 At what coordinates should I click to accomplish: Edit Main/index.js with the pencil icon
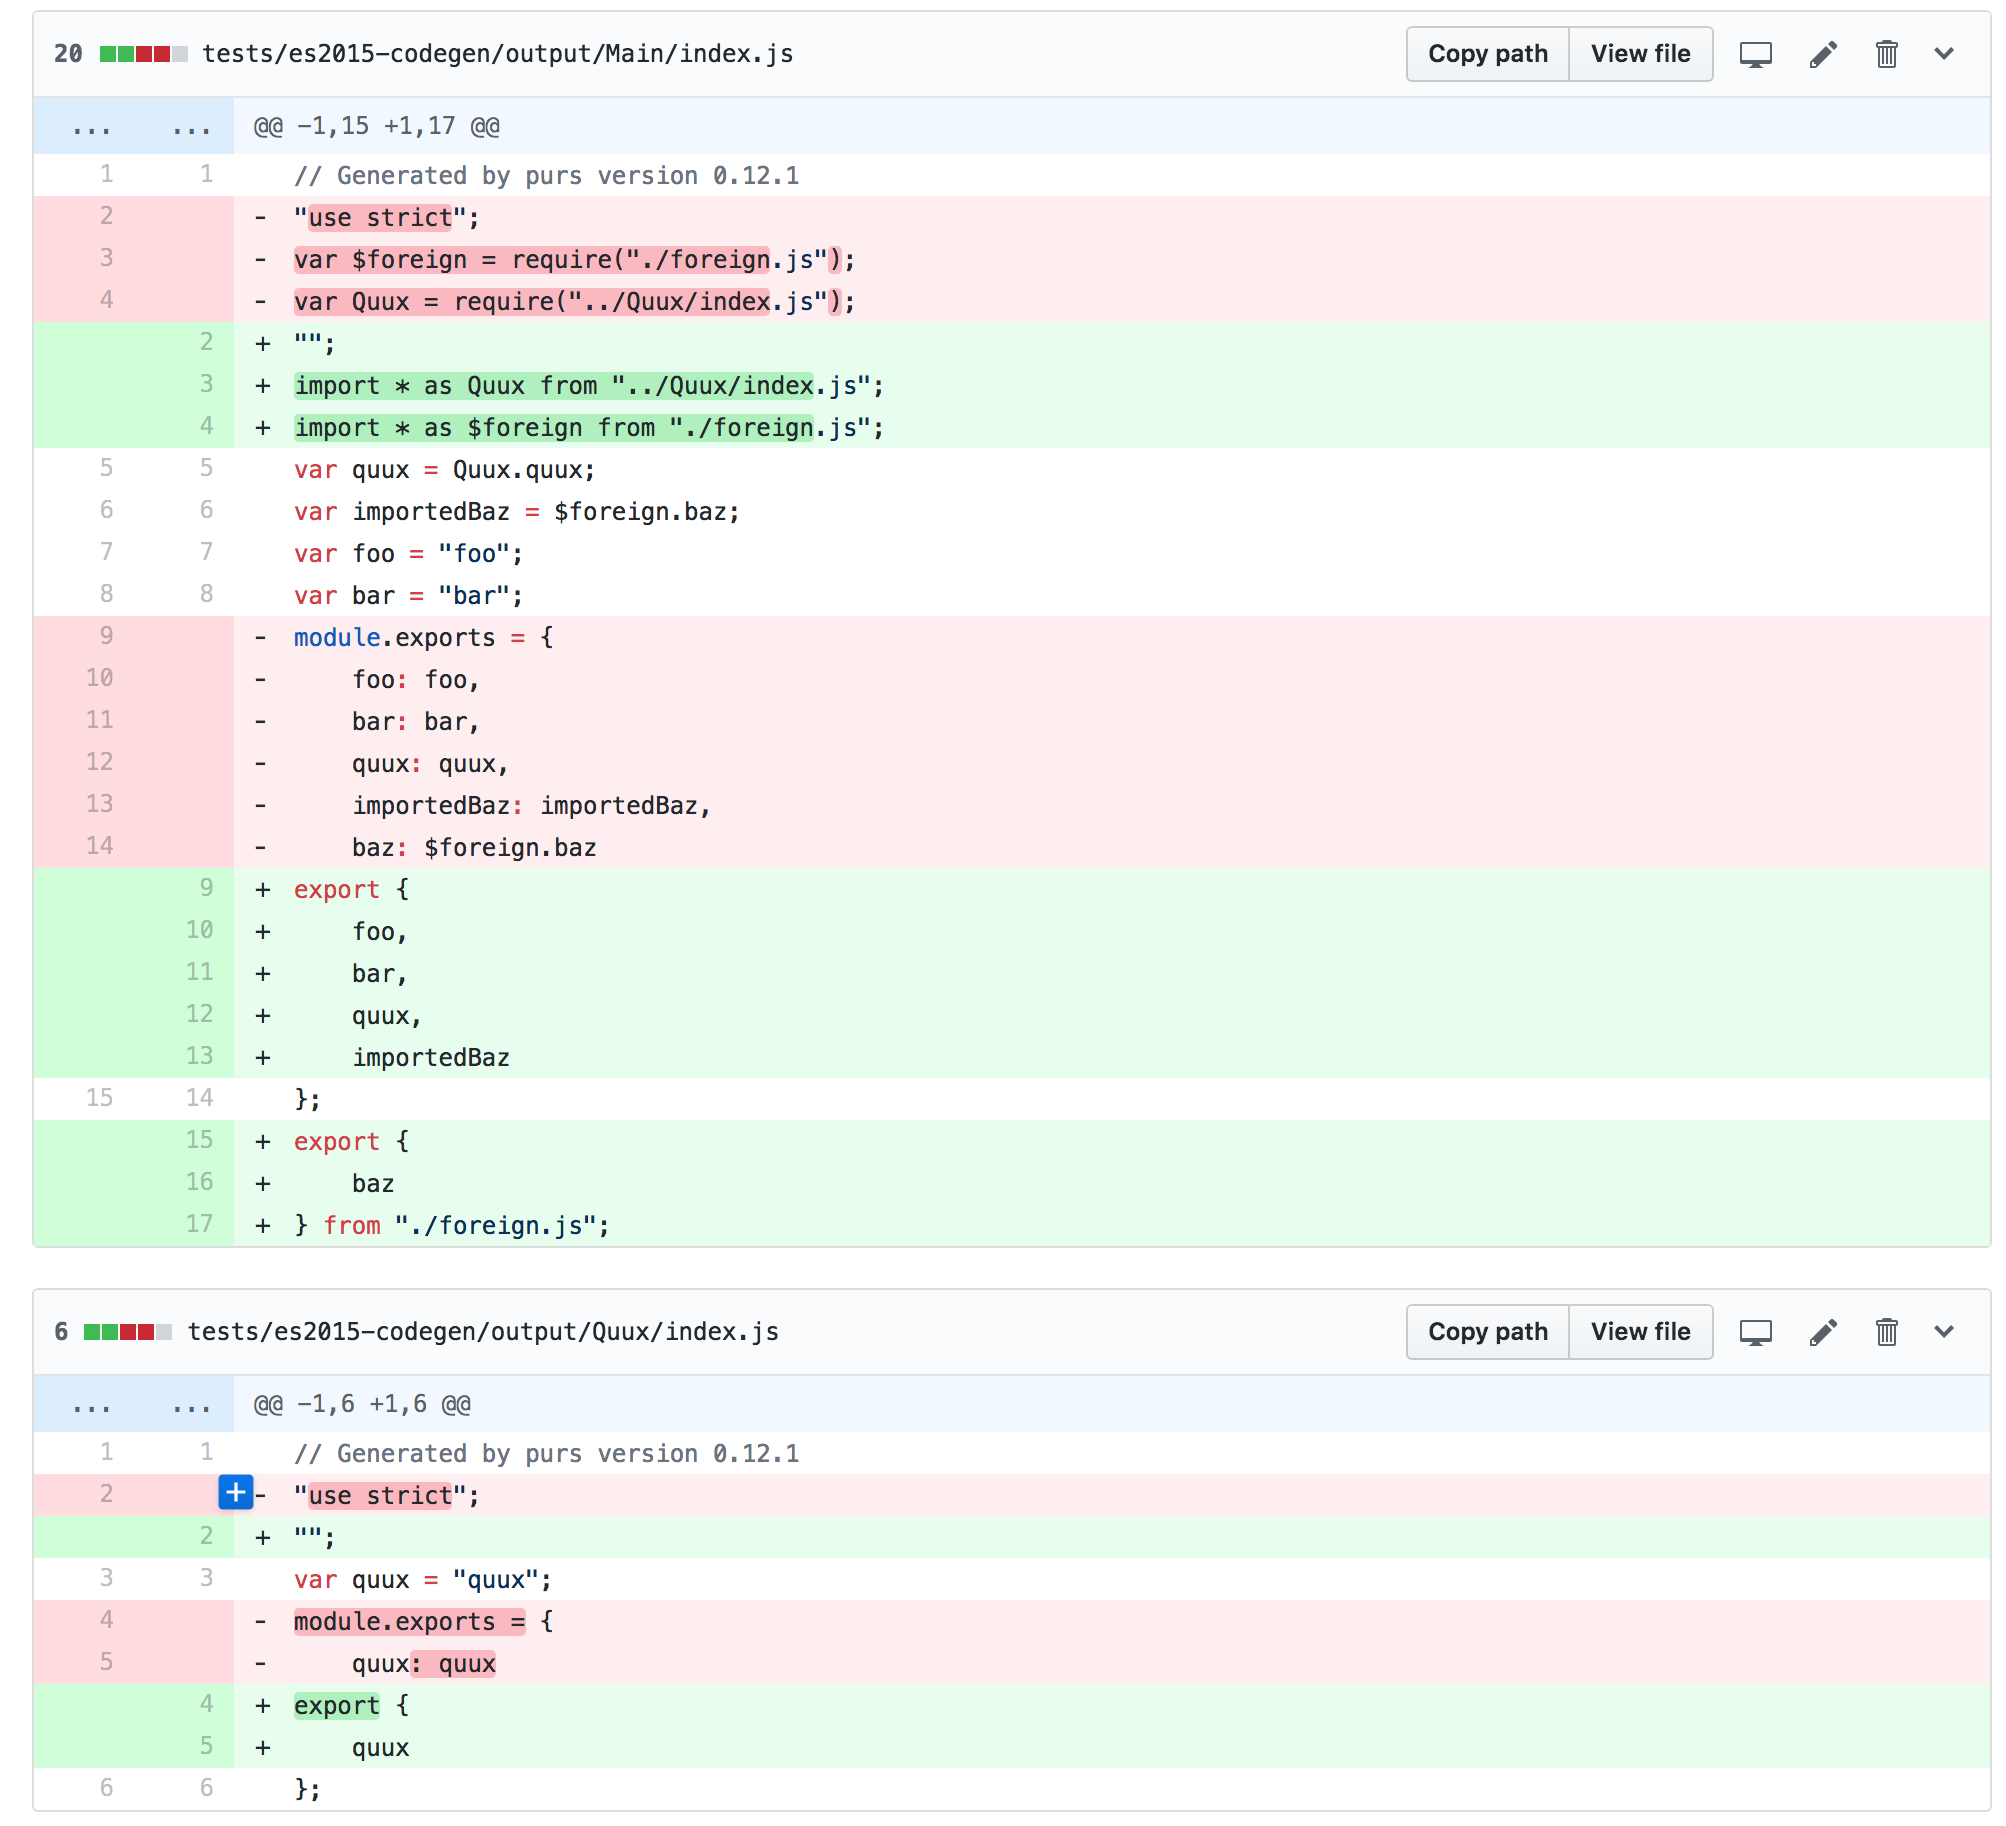coord(1823,54)
